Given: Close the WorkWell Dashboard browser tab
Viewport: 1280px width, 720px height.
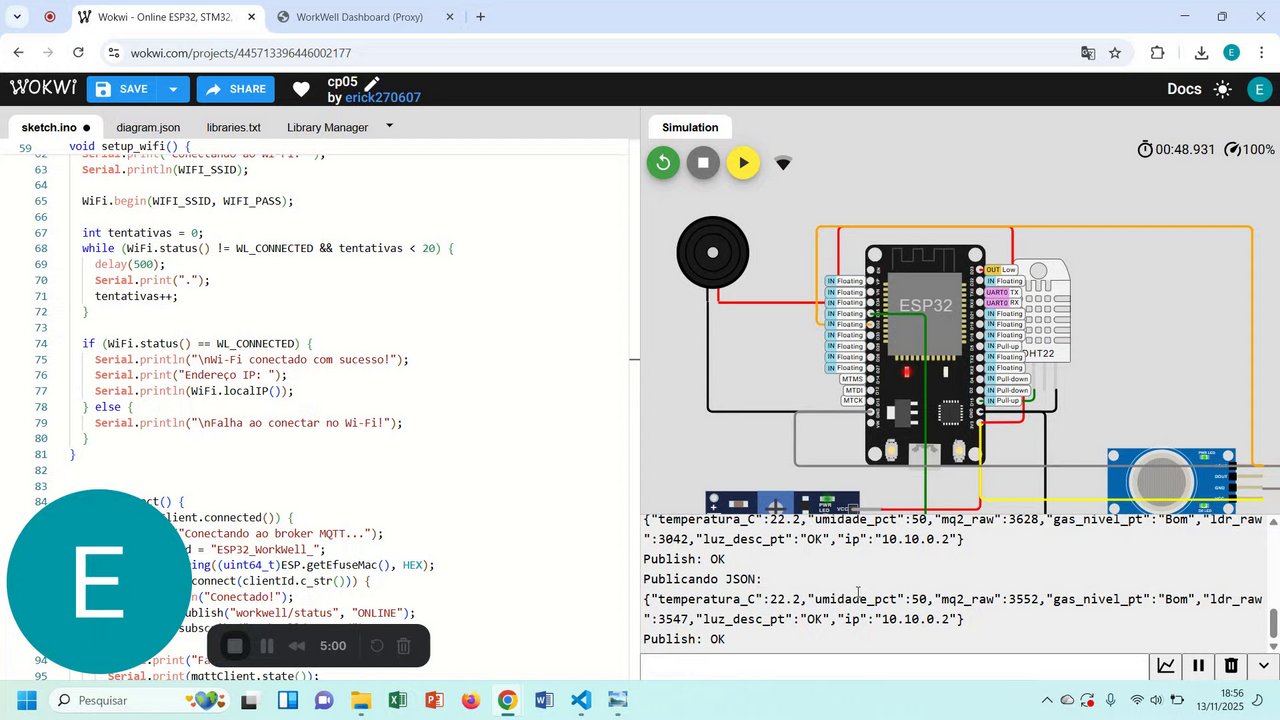Looking at the screenshot, I should (x=450, y=17).
